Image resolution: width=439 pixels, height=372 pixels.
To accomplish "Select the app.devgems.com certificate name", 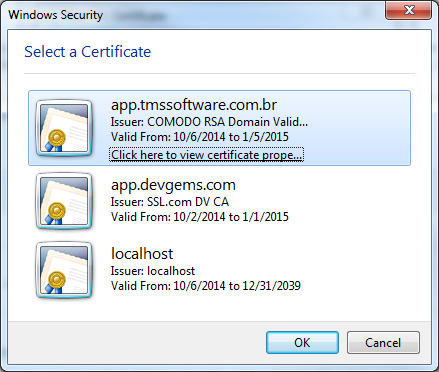I will [173, 185].
